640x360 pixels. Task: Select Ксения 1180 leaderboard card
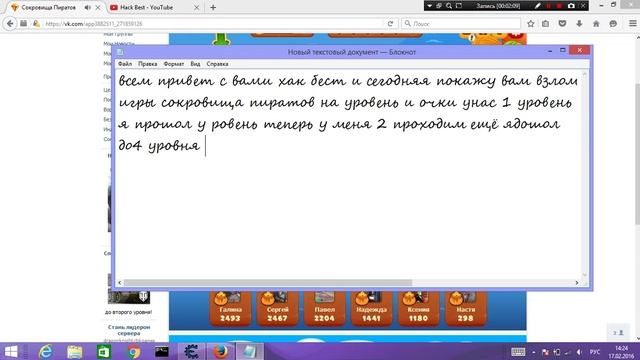point(418,309)
